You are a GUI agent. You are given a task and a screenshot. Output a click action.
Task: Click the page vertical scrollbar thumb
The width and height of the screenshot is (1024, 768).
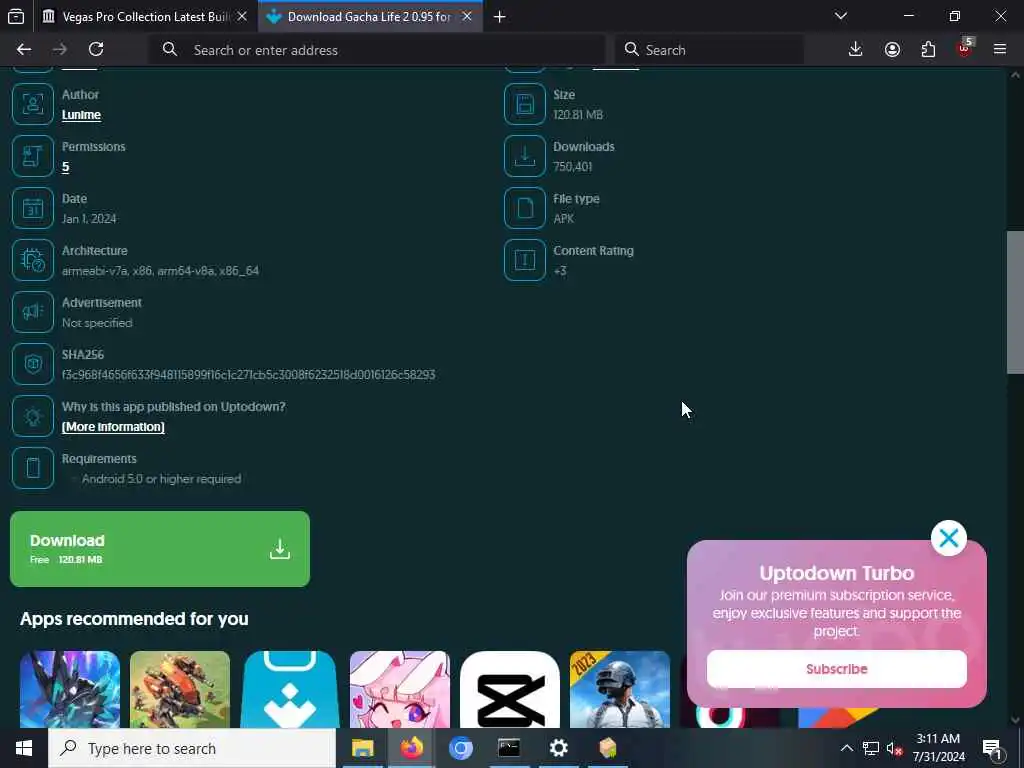(x=1015, y=302)
